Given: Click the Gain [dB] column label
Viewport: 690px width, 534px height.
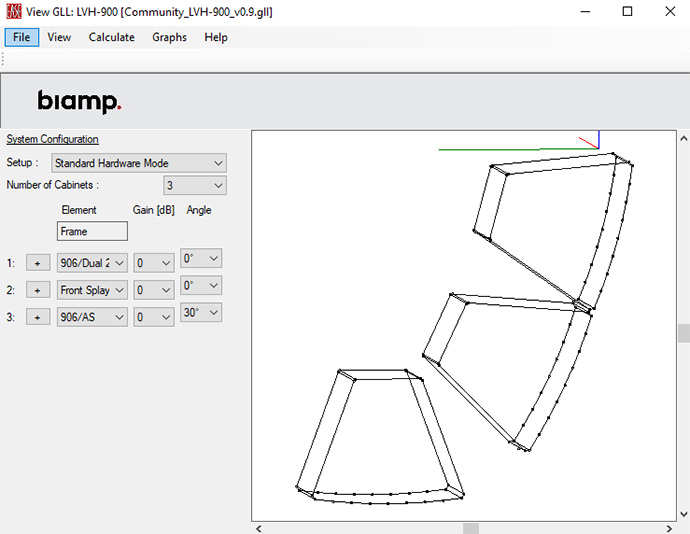Looking at the screenshot, I should click(x=154, y=210).
